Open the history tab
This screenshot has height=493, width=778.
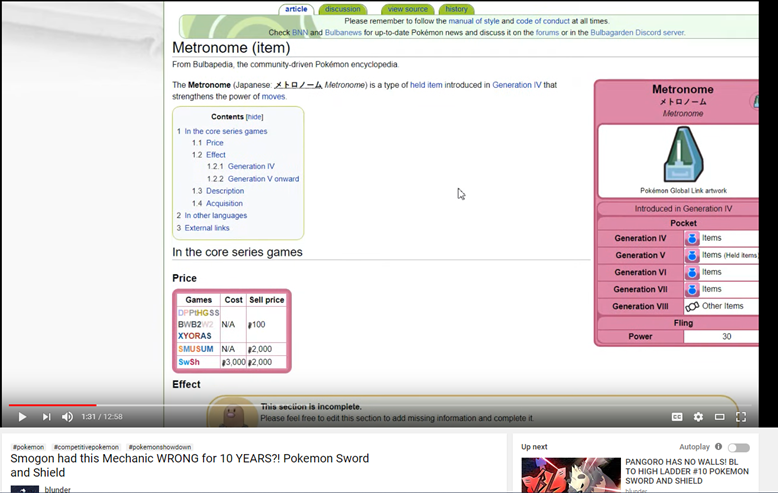click(456, 9)
